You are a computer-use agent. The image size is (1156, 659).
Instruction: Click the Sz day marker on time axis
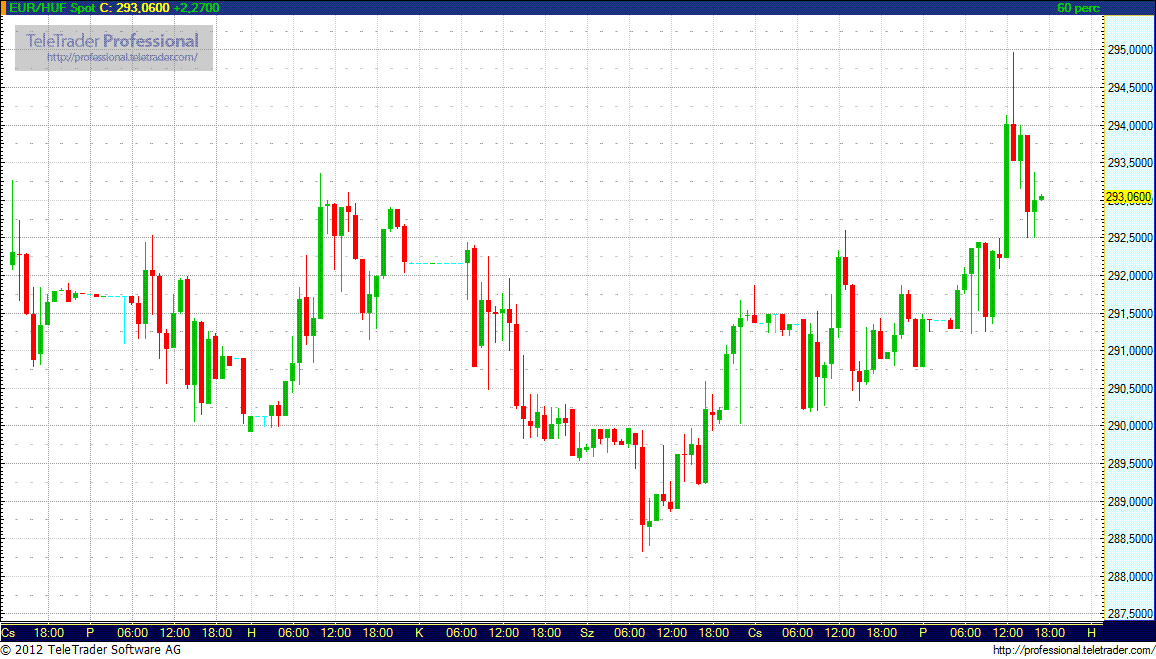(x=587, y=632)
